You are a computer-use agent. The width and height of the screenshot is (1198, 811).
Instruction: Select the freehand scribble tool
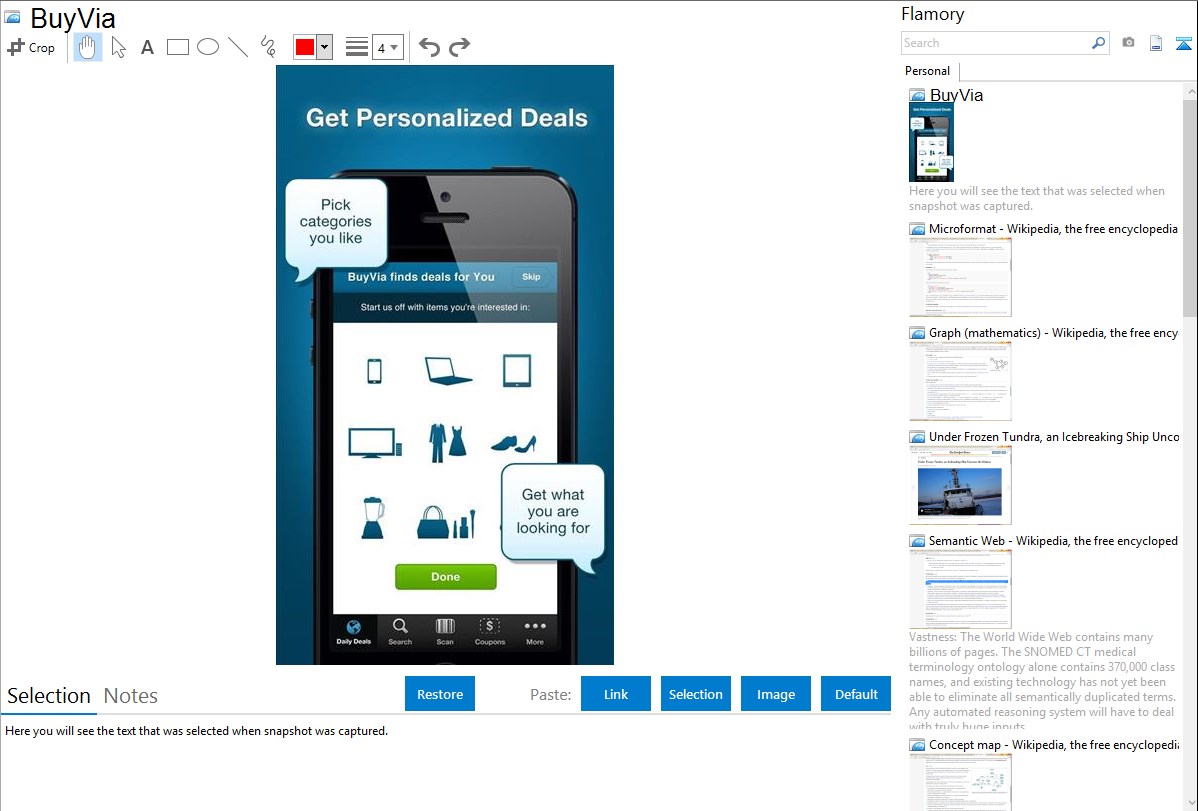(x=268, y=47)
